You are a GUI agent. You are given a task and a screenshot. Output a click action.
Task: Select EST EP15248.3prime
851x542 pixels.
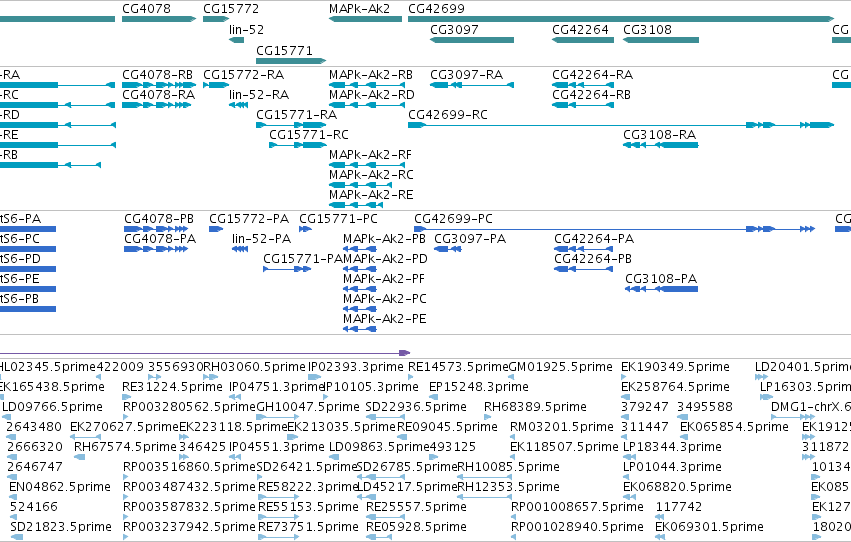click(478, 387)
